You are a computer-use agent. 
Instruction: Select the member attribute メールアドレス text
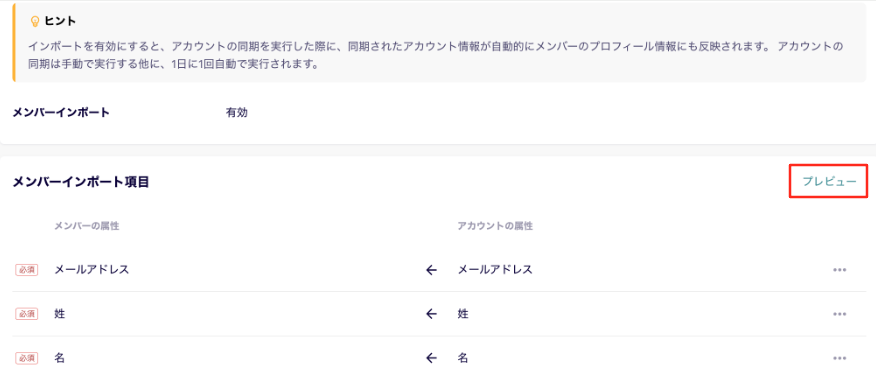point(92,269)
